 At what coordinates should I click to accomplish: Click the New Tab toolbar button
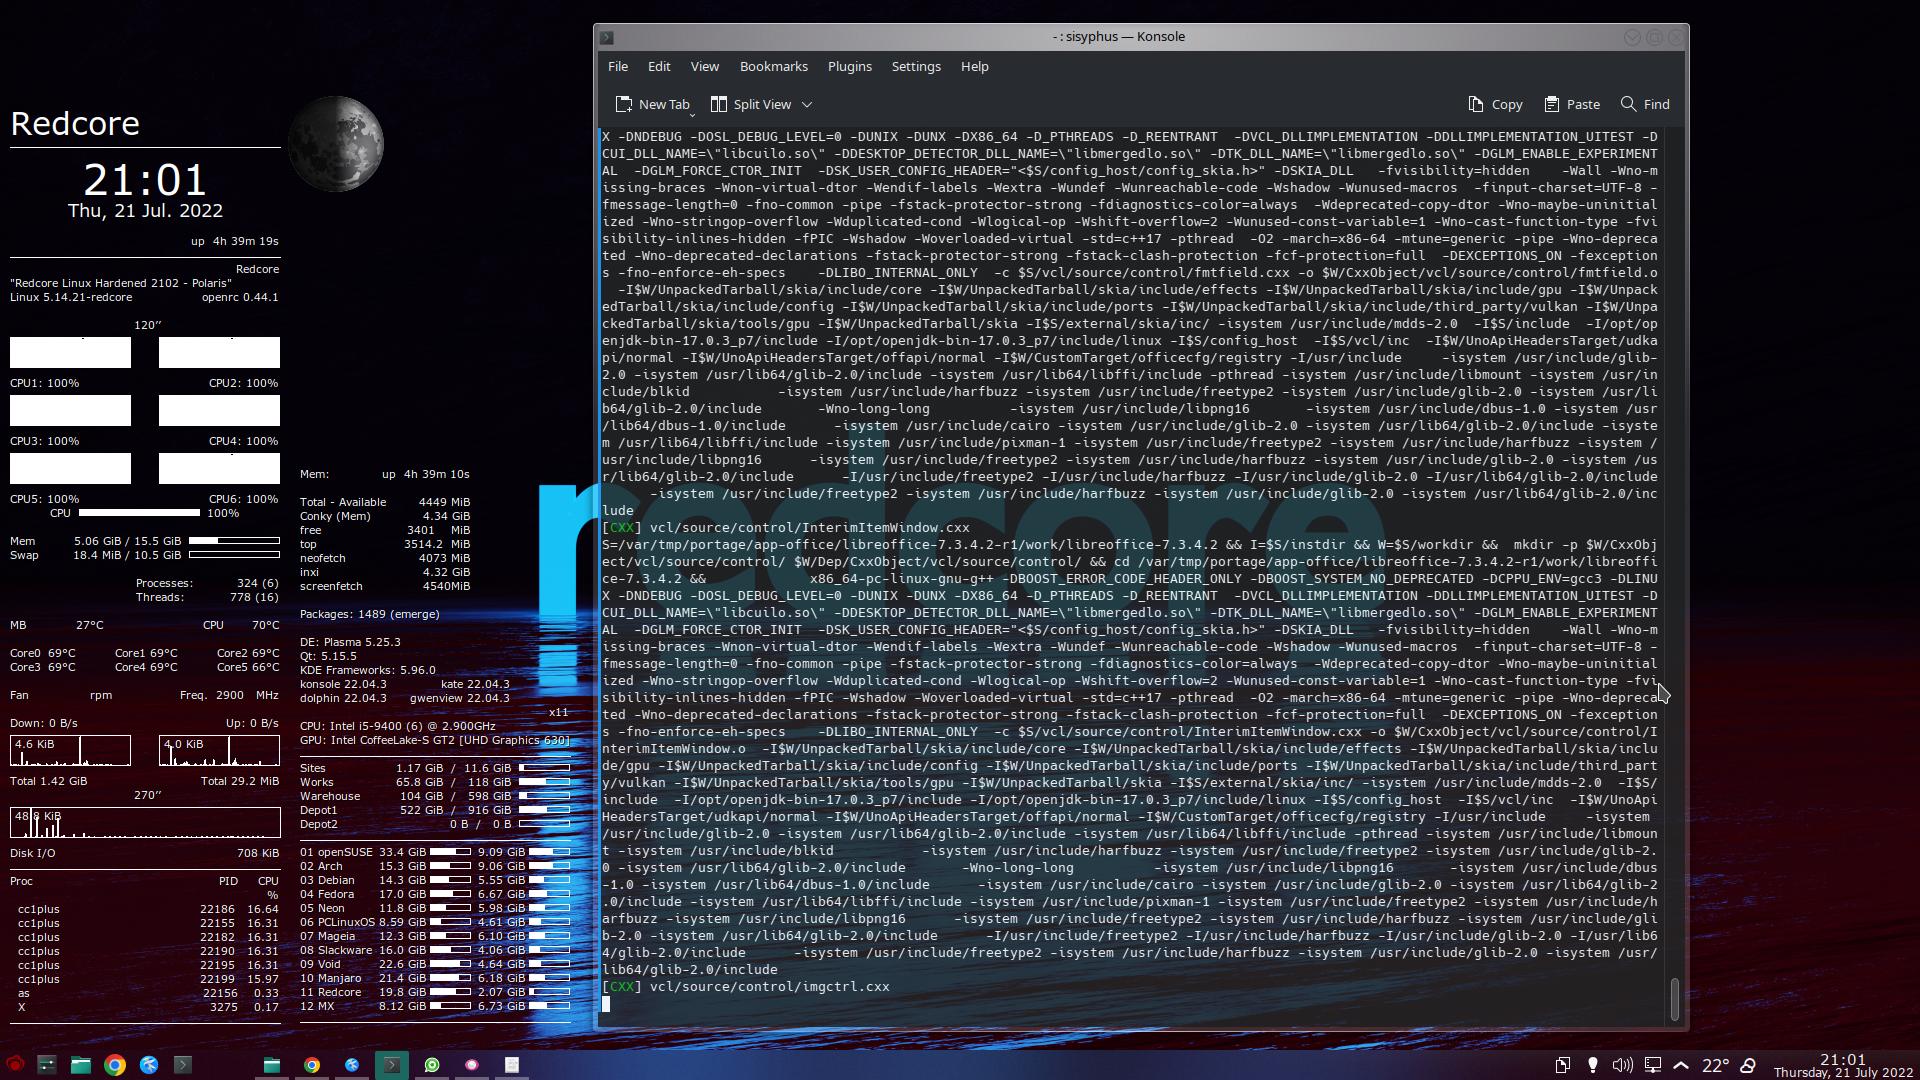(652, 104)
